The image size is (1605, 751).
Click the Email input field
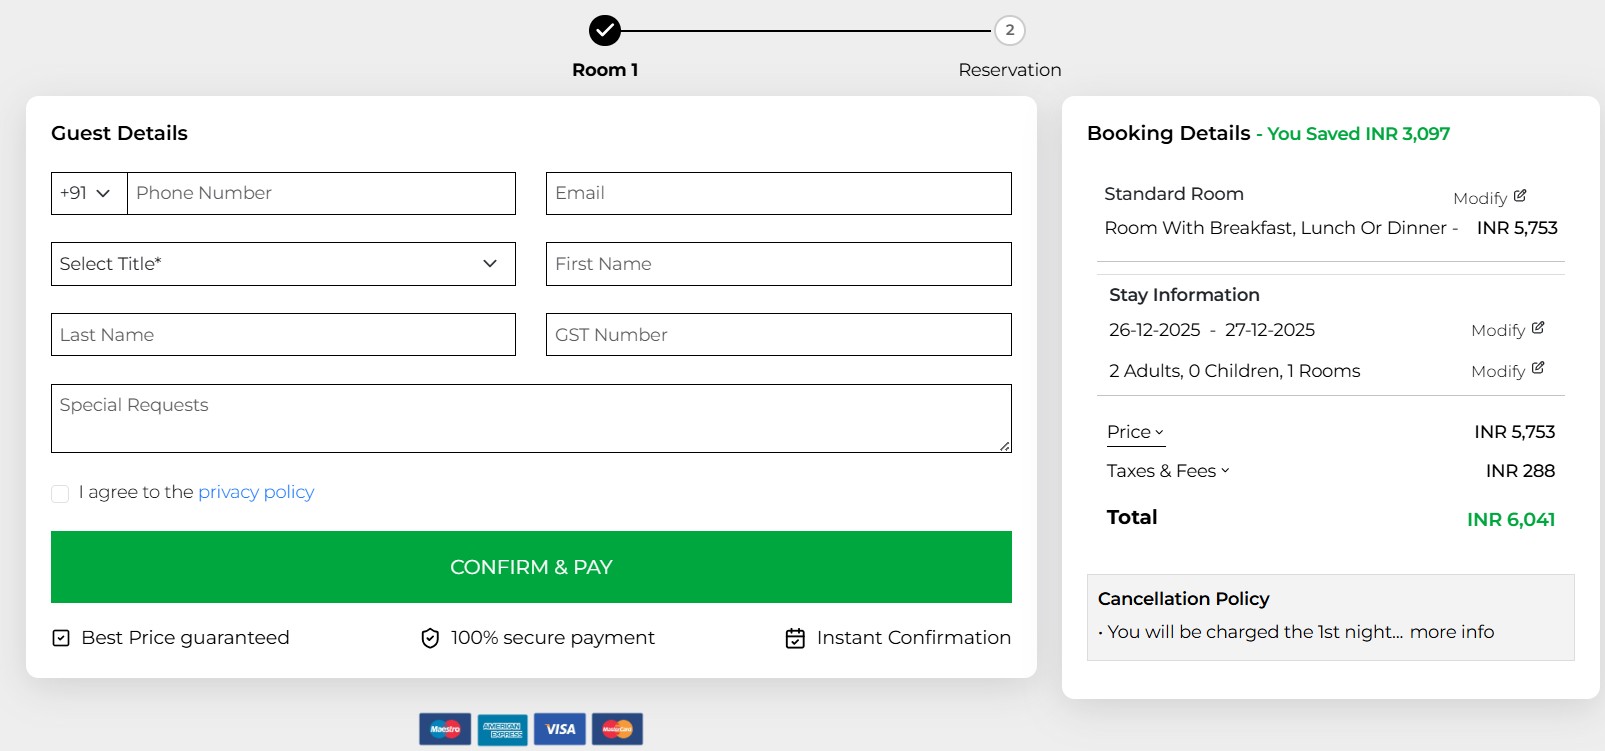pos(778,193)
